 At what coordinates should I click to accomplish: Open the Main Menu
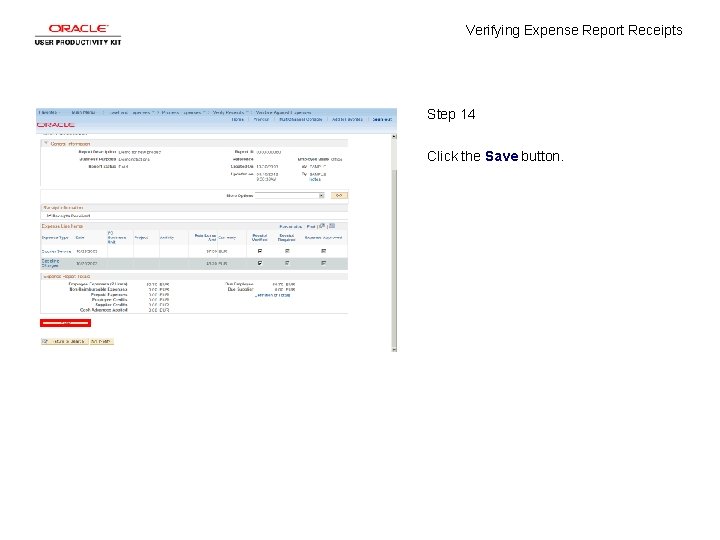point(84,112)
